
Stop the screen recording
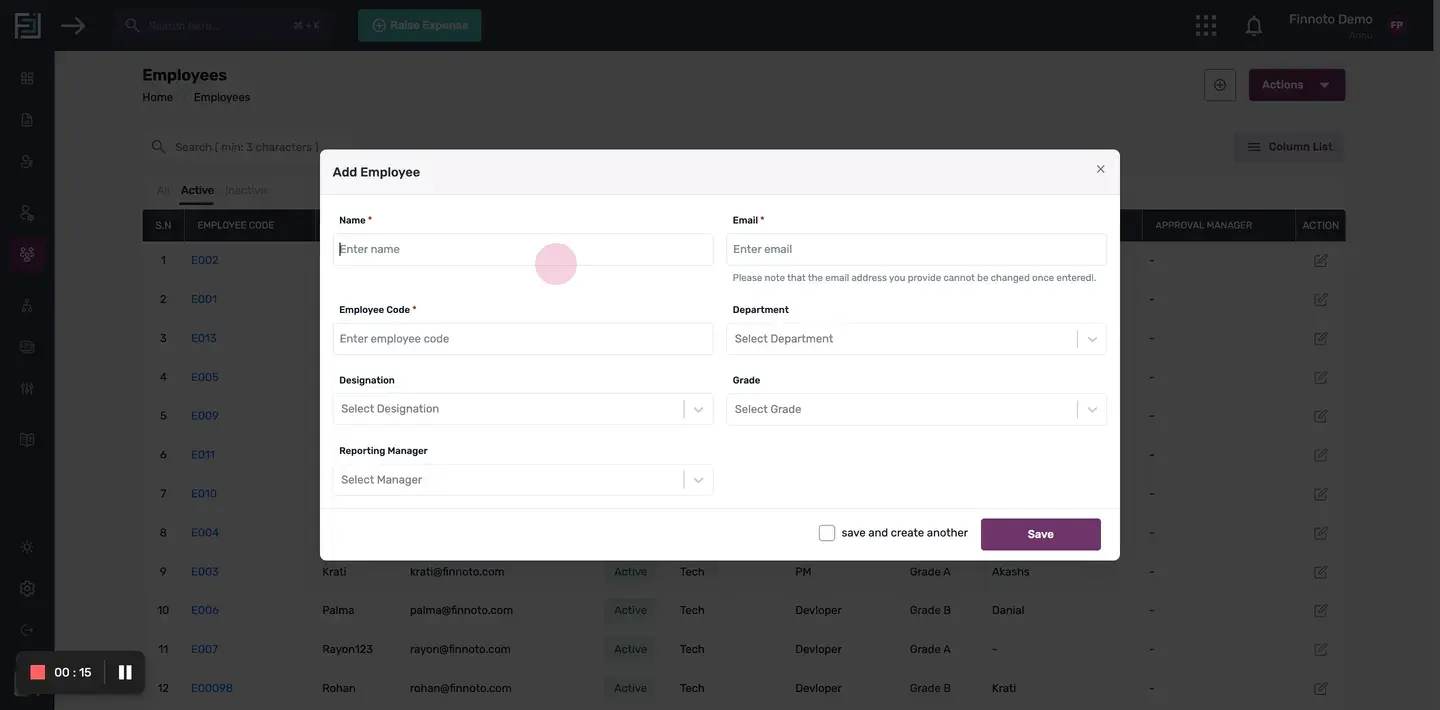click(x=38, y=672)
